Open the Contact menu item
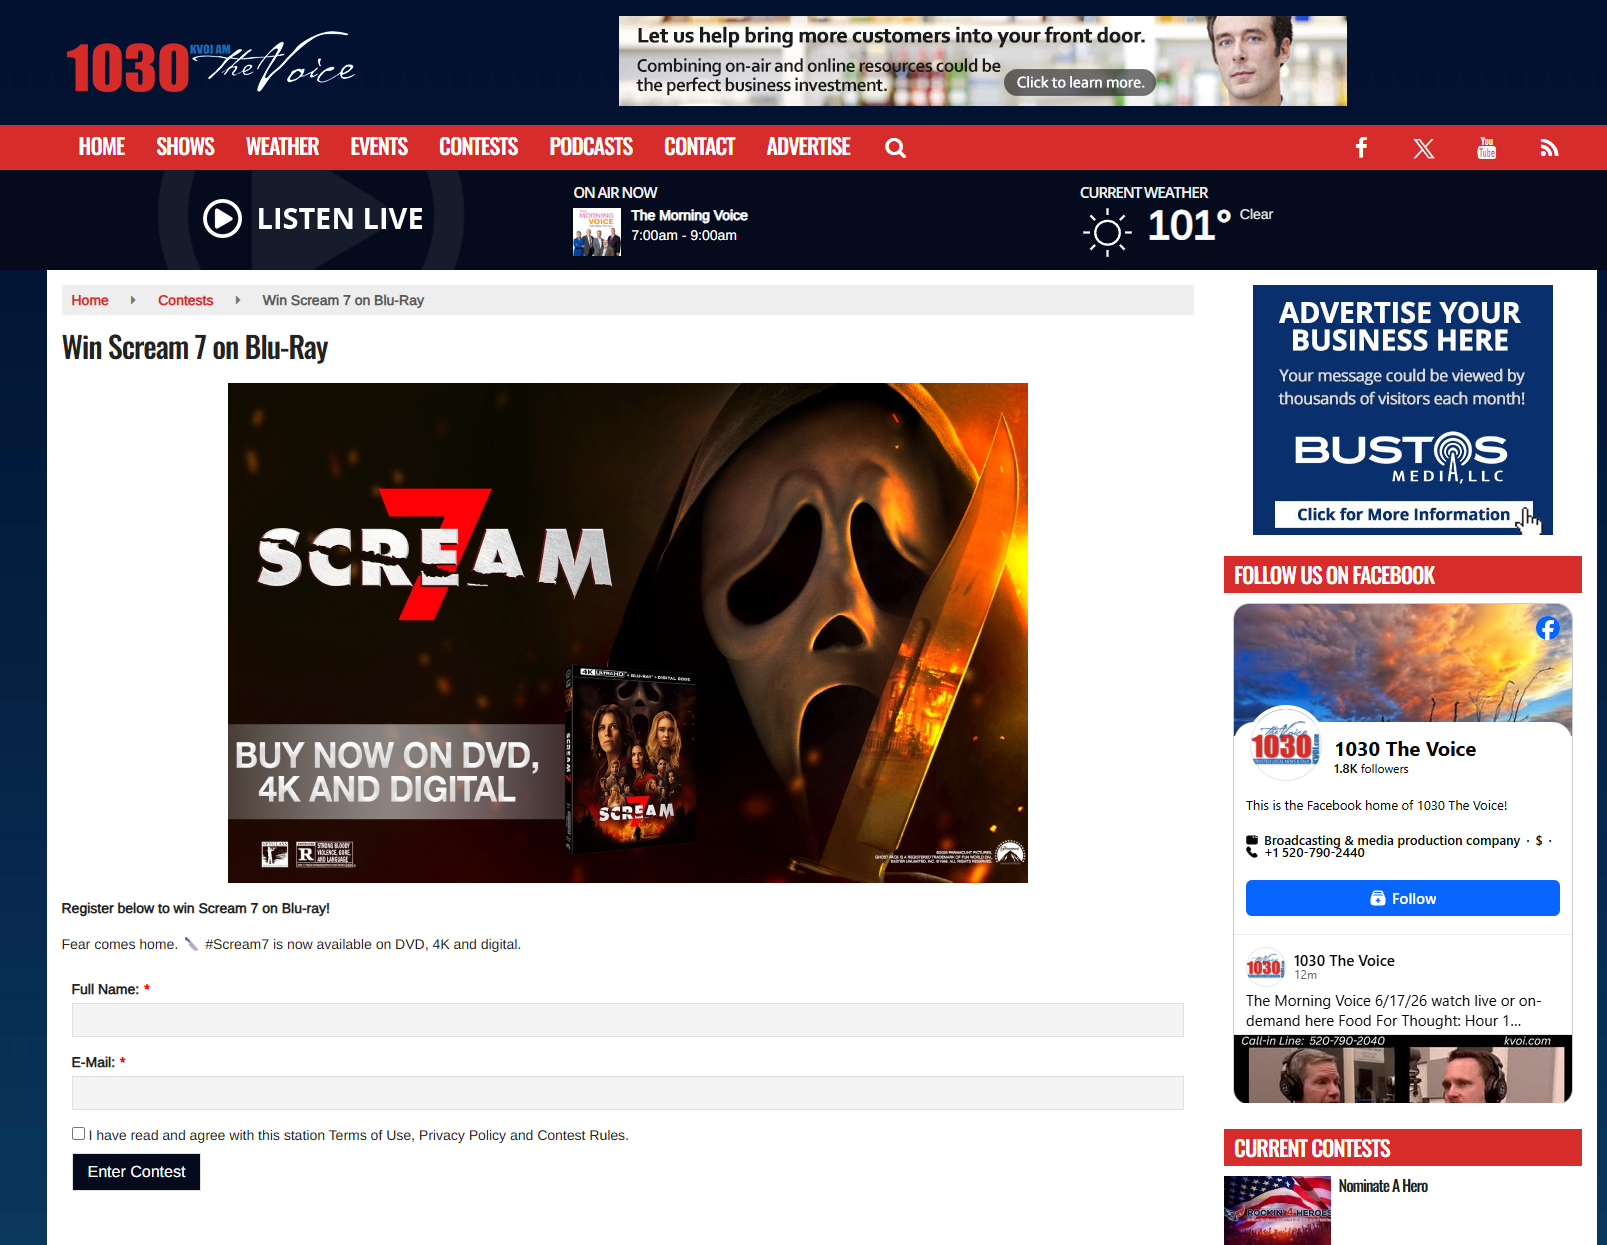 click(x=700, y=147)
